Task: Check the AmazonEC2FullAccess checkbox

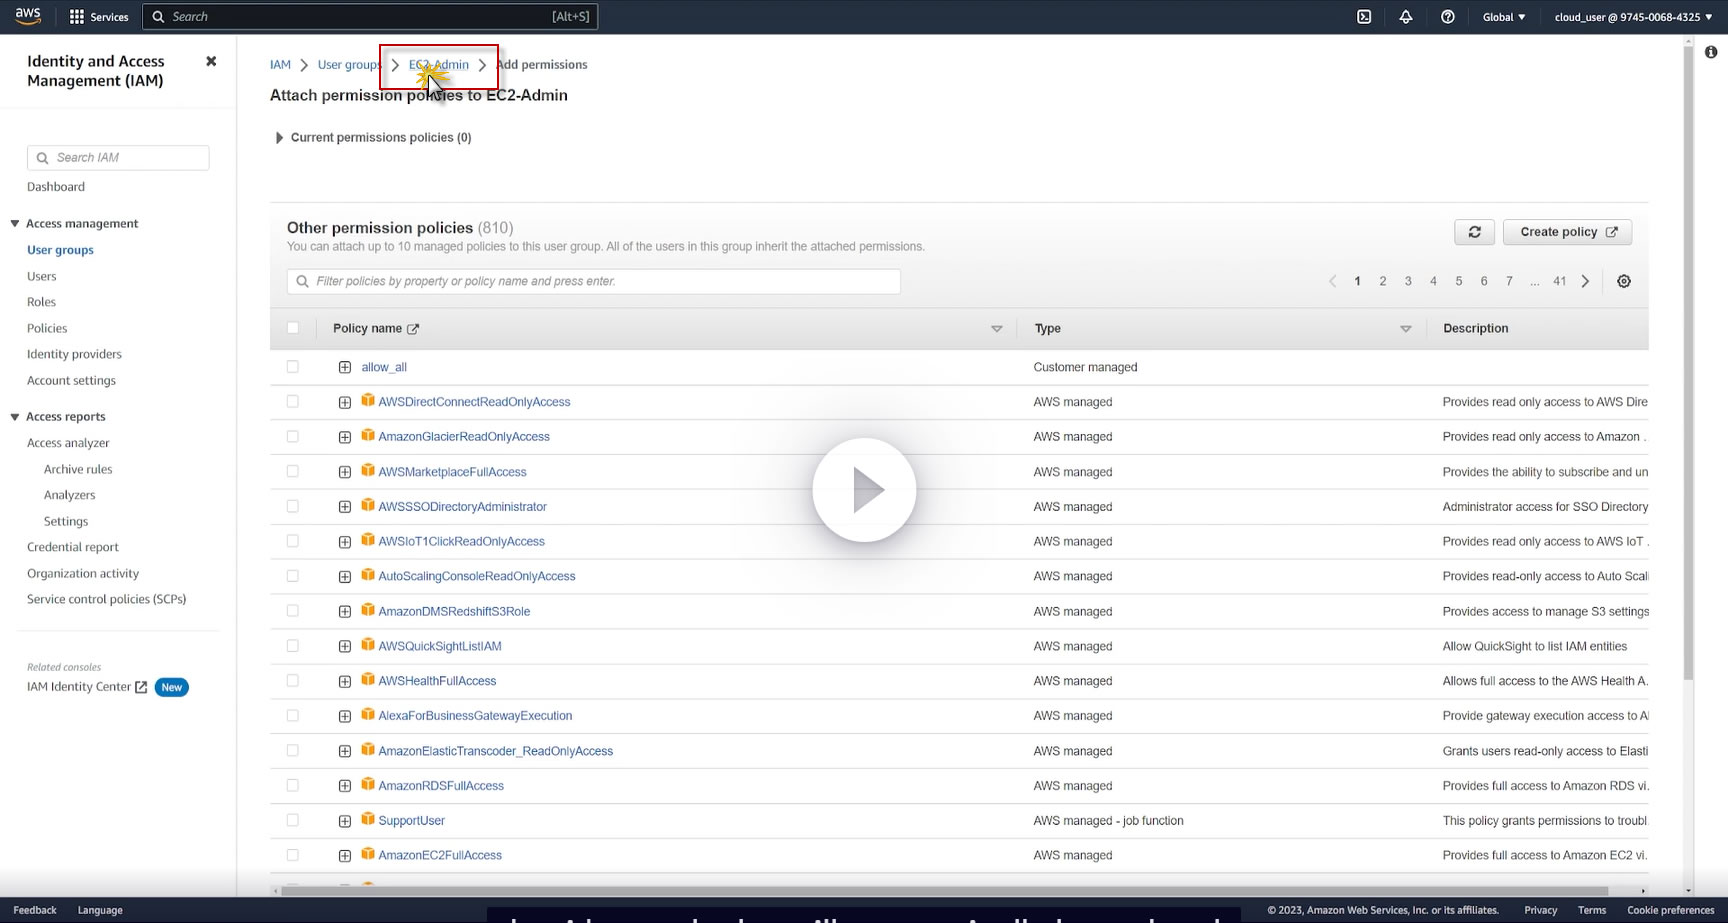Action: click(x=293, y=855)
